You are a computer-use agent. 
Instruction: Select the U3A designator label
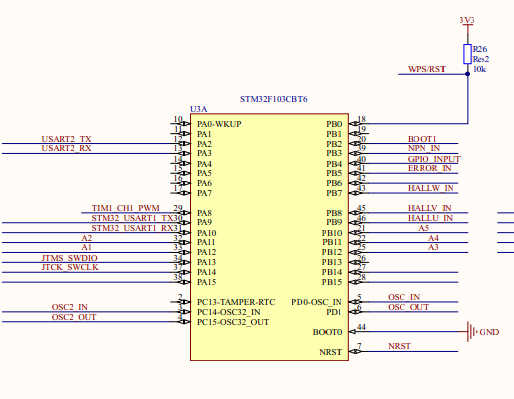click(199, 109)
